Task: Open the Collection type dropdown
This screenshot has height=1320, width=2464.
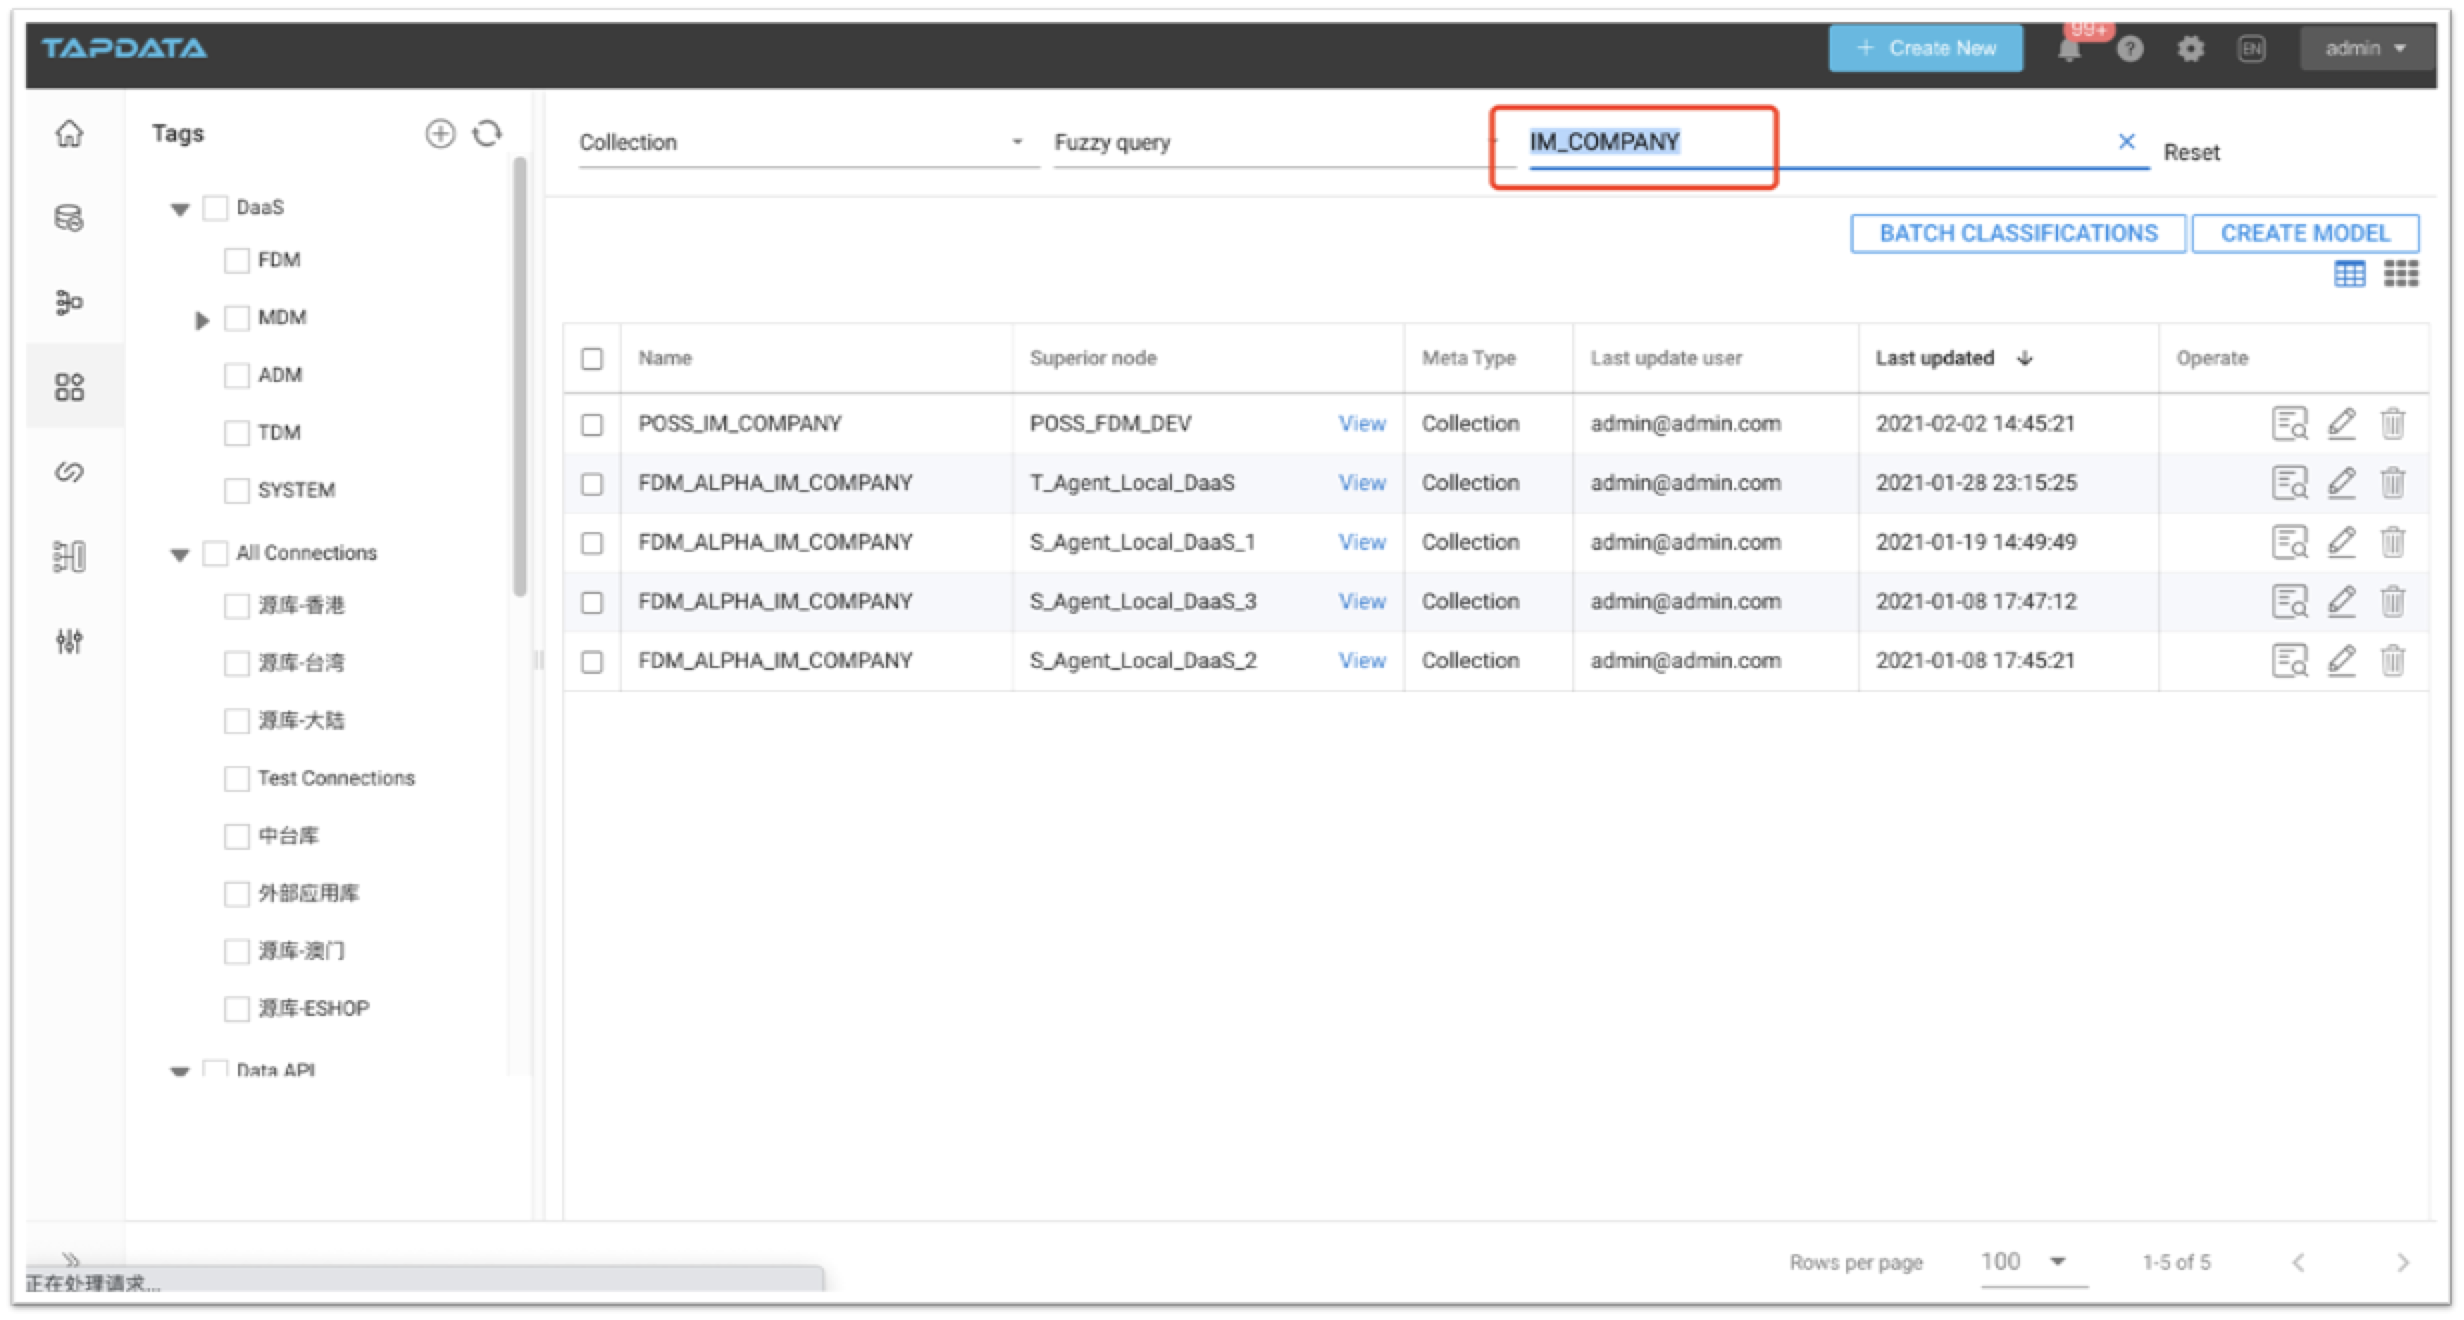Action: (808, 142)
